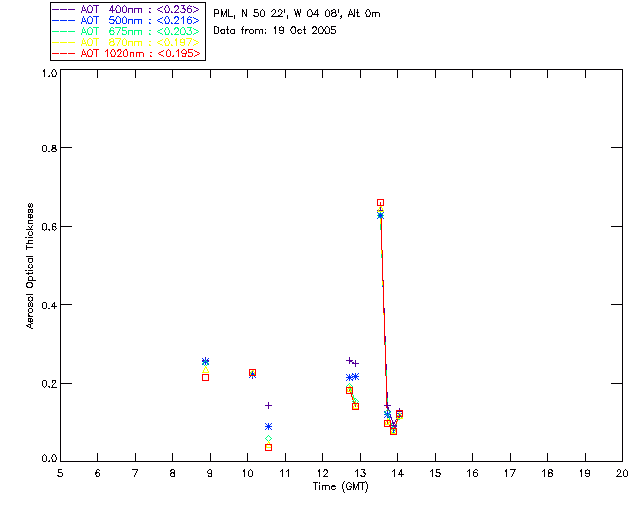Click the blue asterisk marker near 9 hours

tap(205, 361)
